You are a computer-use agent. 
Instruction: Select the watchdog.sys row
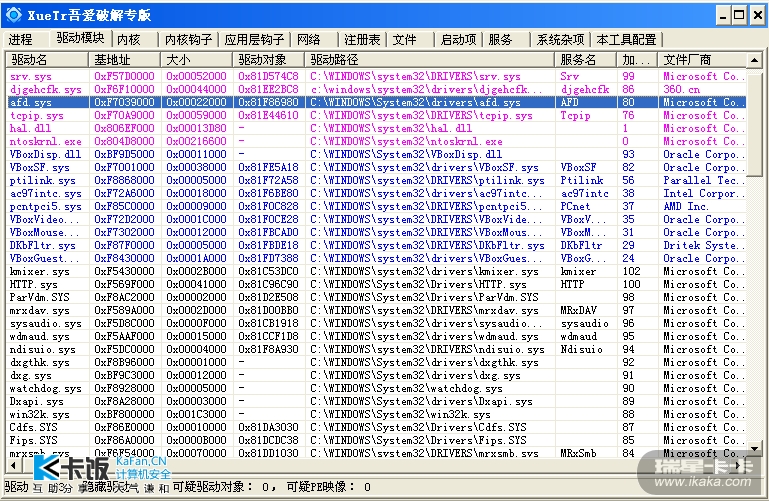(376, 388)
